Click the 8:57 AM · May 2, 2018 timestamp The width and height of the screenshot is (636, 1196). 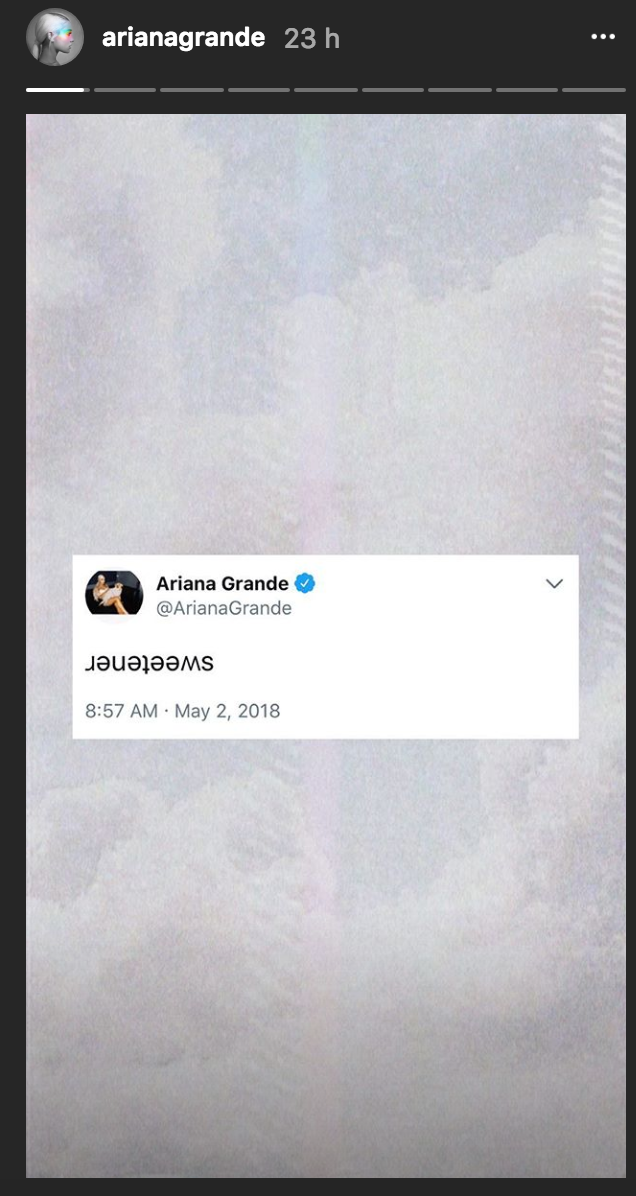[x=182, y=711]
